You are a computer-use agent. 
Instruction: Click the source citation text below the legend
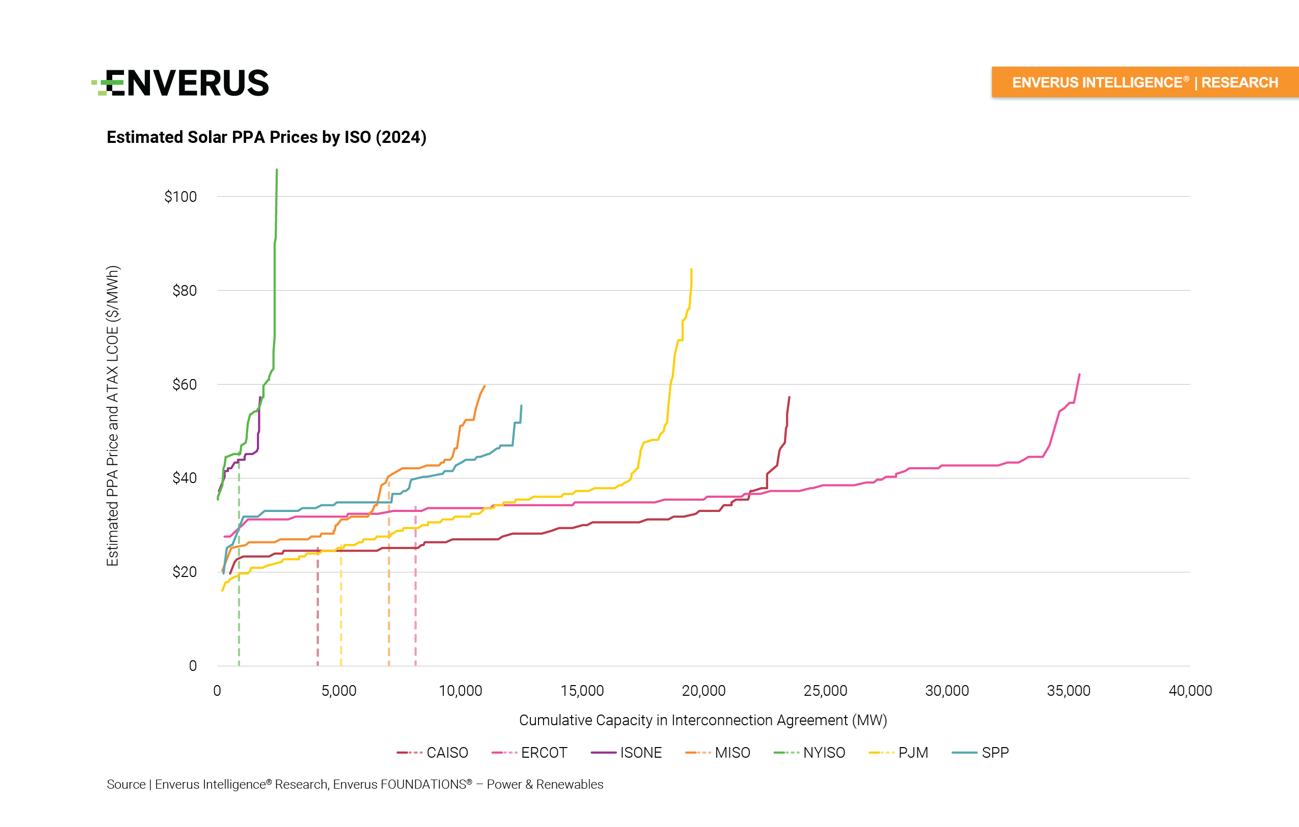tap(355, 785)
